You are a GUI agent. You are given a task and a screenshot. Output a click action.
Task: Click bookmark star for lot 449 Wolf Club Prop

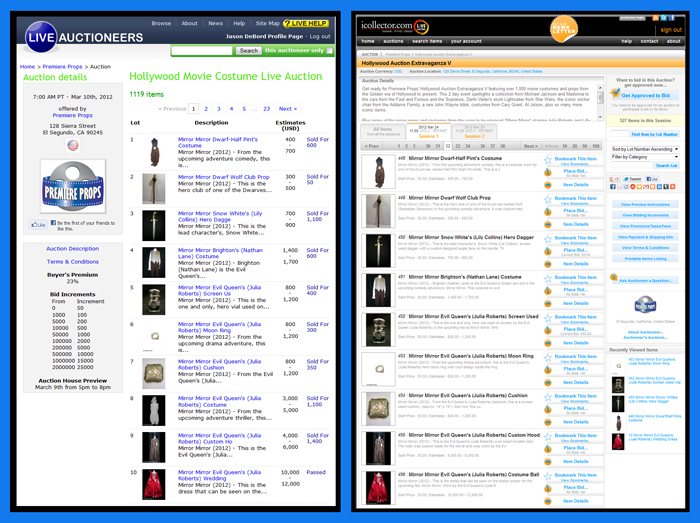coord(548,199)
